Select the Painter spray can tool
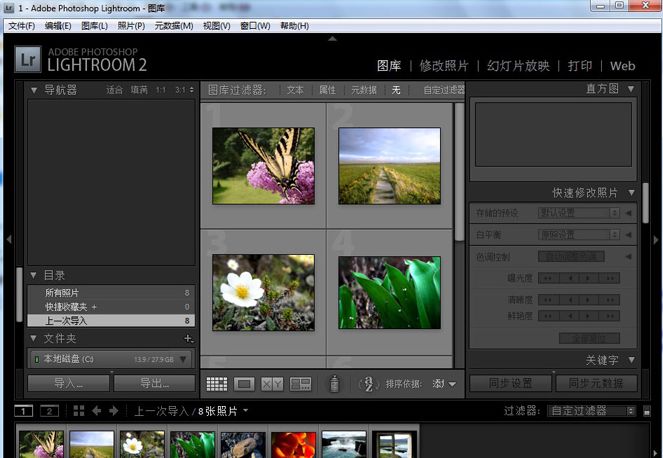Image resolution: width=663 pixels, height=458 pixels. 334,384
